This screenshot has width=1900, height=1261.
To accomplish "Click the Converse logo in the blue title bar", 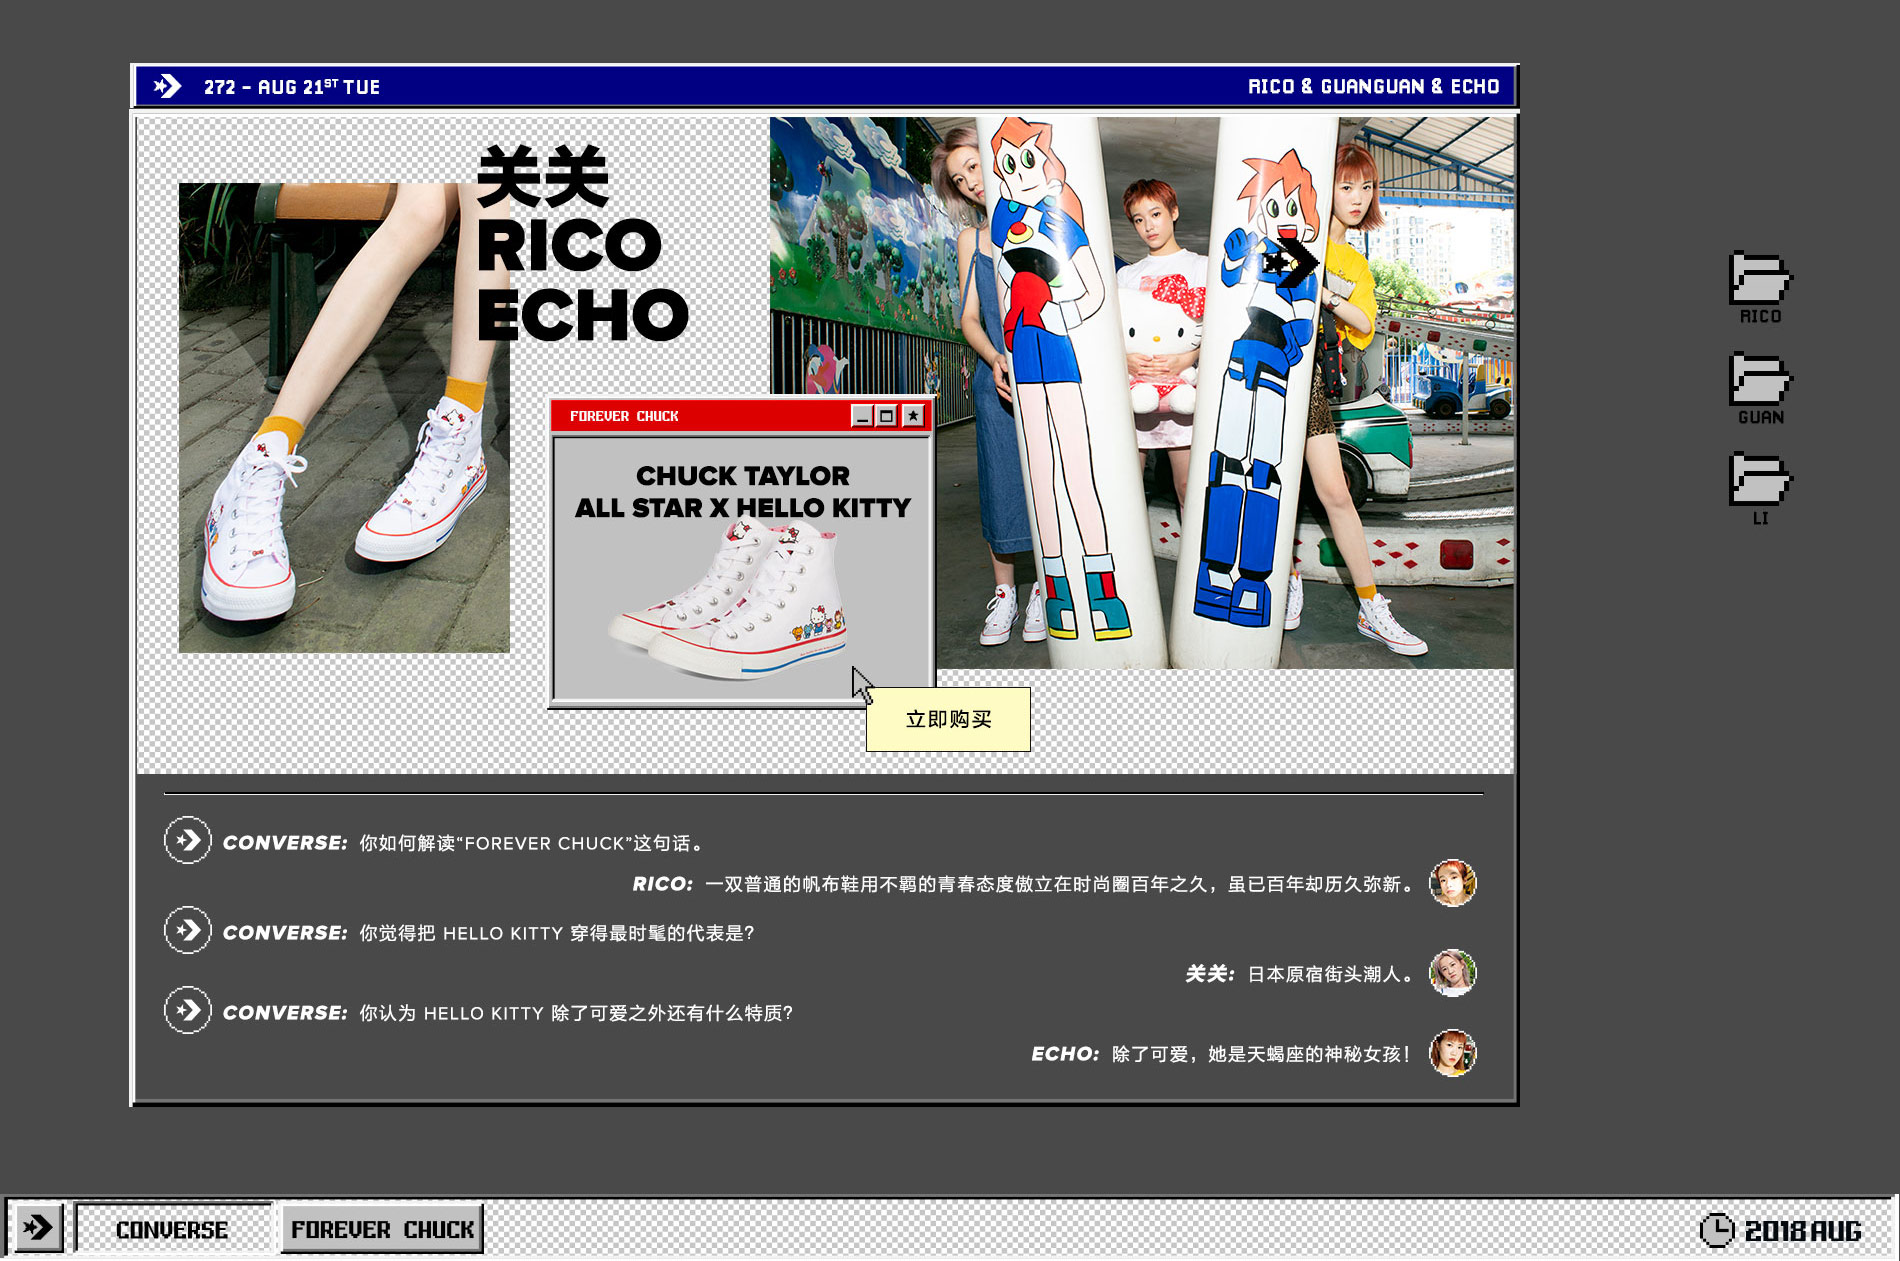I will click(x=167, y=87).
